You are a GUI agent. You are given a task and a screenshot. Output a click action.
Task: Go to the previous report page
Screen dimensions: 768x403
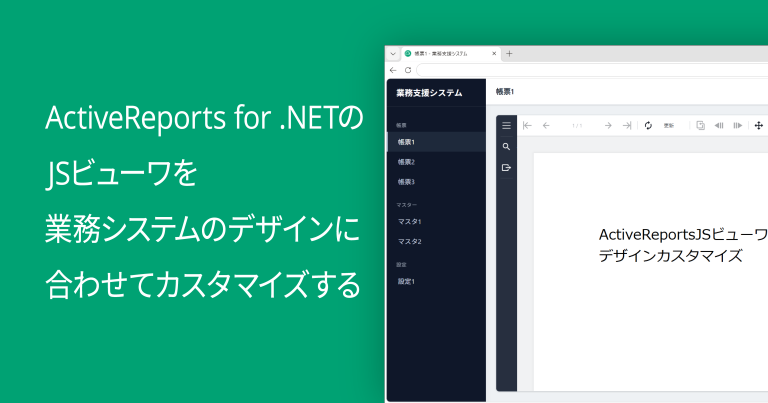(x=546, y=126)
